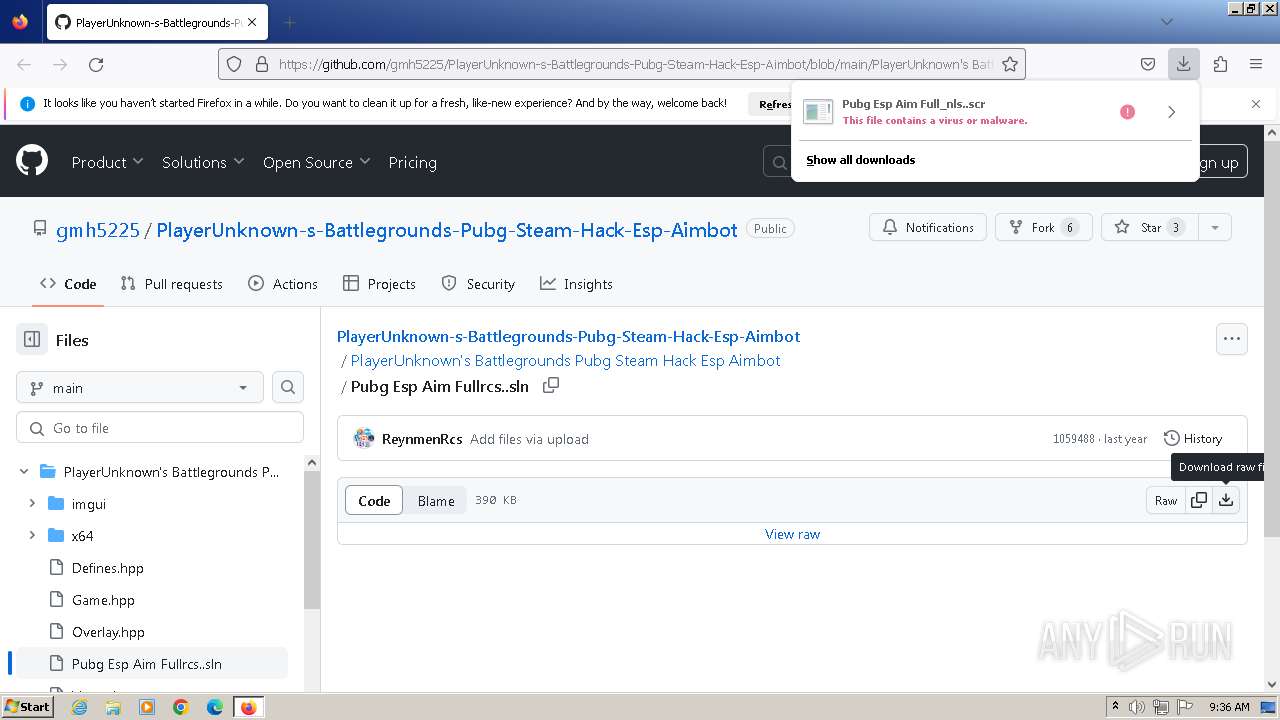Image resolution: width=1280 pixels, height=720 pixels.
Task: Go back to the previous page
Action: pos(24,64)
